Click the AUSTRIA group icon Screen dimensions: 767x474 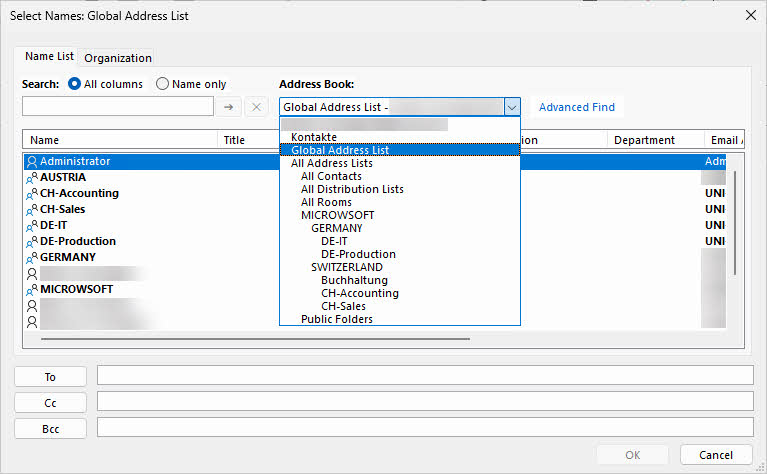32,177
